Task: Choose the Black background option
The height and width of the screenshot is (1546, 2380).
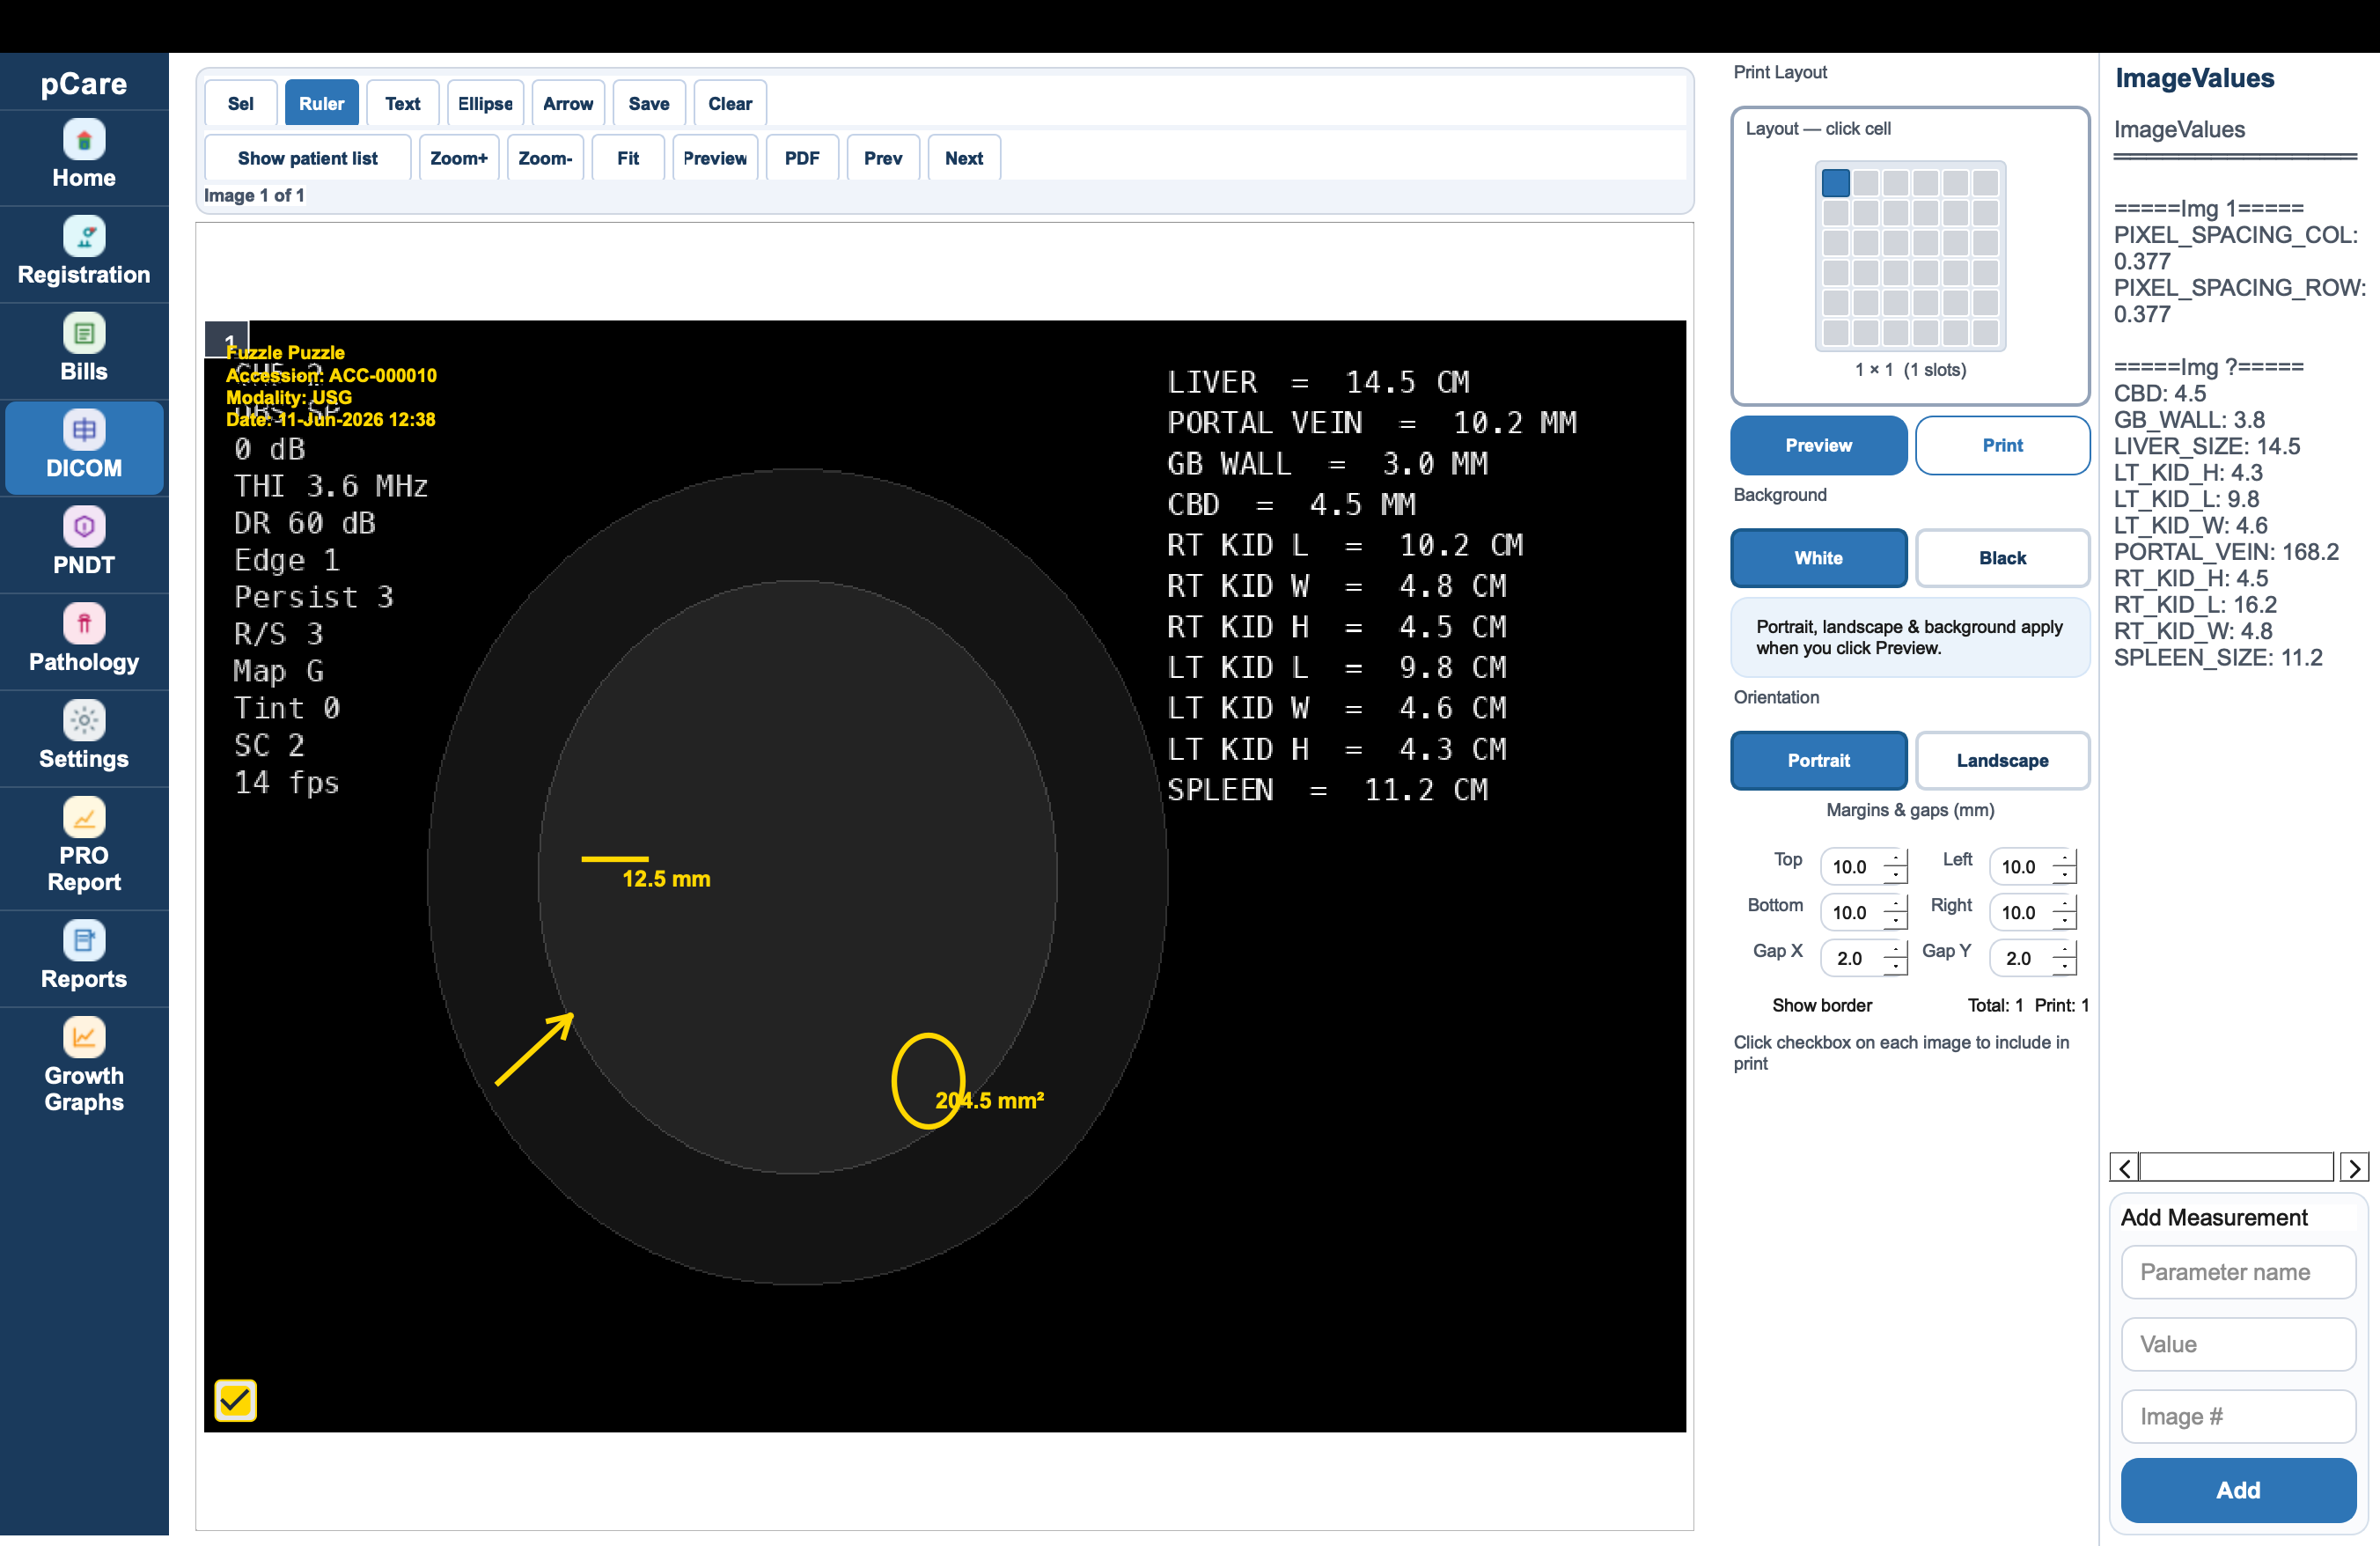Action: 2002,558
